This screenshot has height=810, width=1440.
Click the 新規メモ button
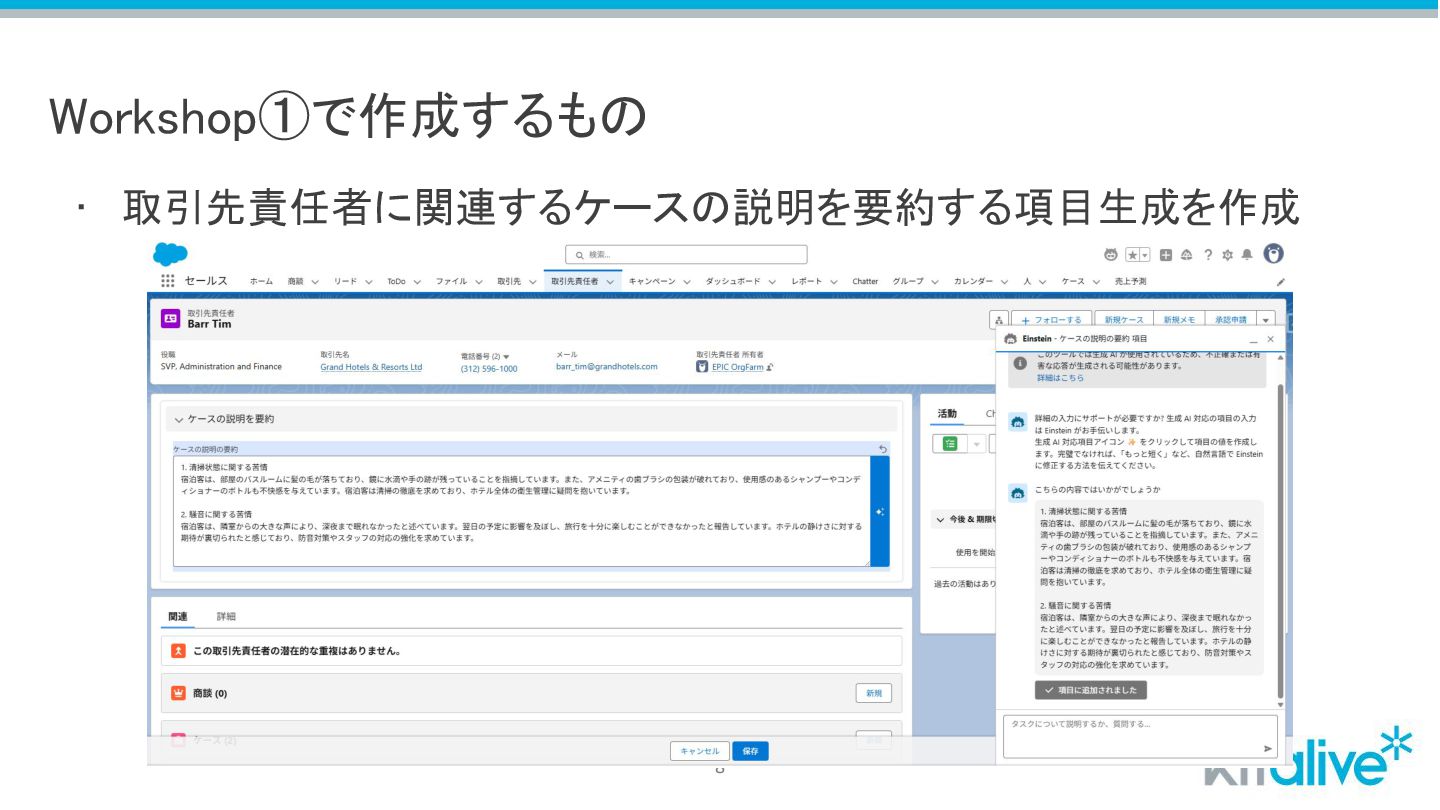point(1179,320)
